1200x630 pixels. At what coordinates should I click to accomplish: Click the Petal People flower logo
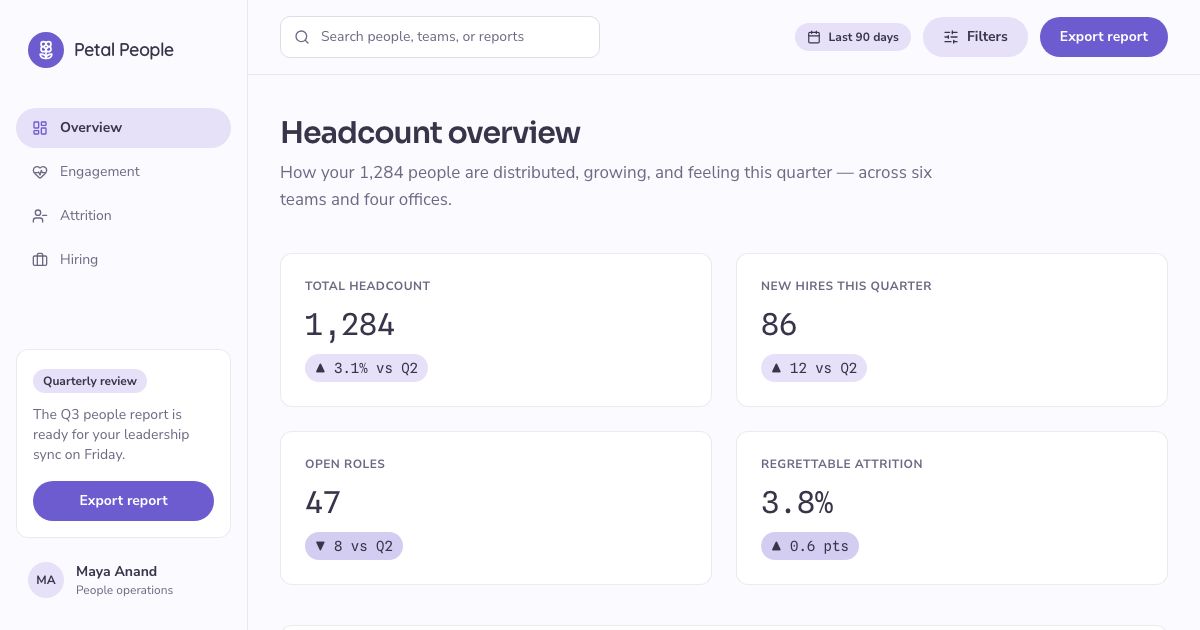(46, 50)
